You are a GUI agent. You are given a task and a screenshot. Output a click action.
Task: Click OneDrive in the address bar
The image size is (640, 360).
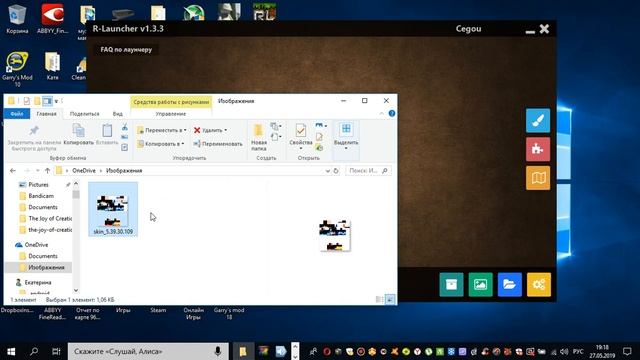[84, 171]
